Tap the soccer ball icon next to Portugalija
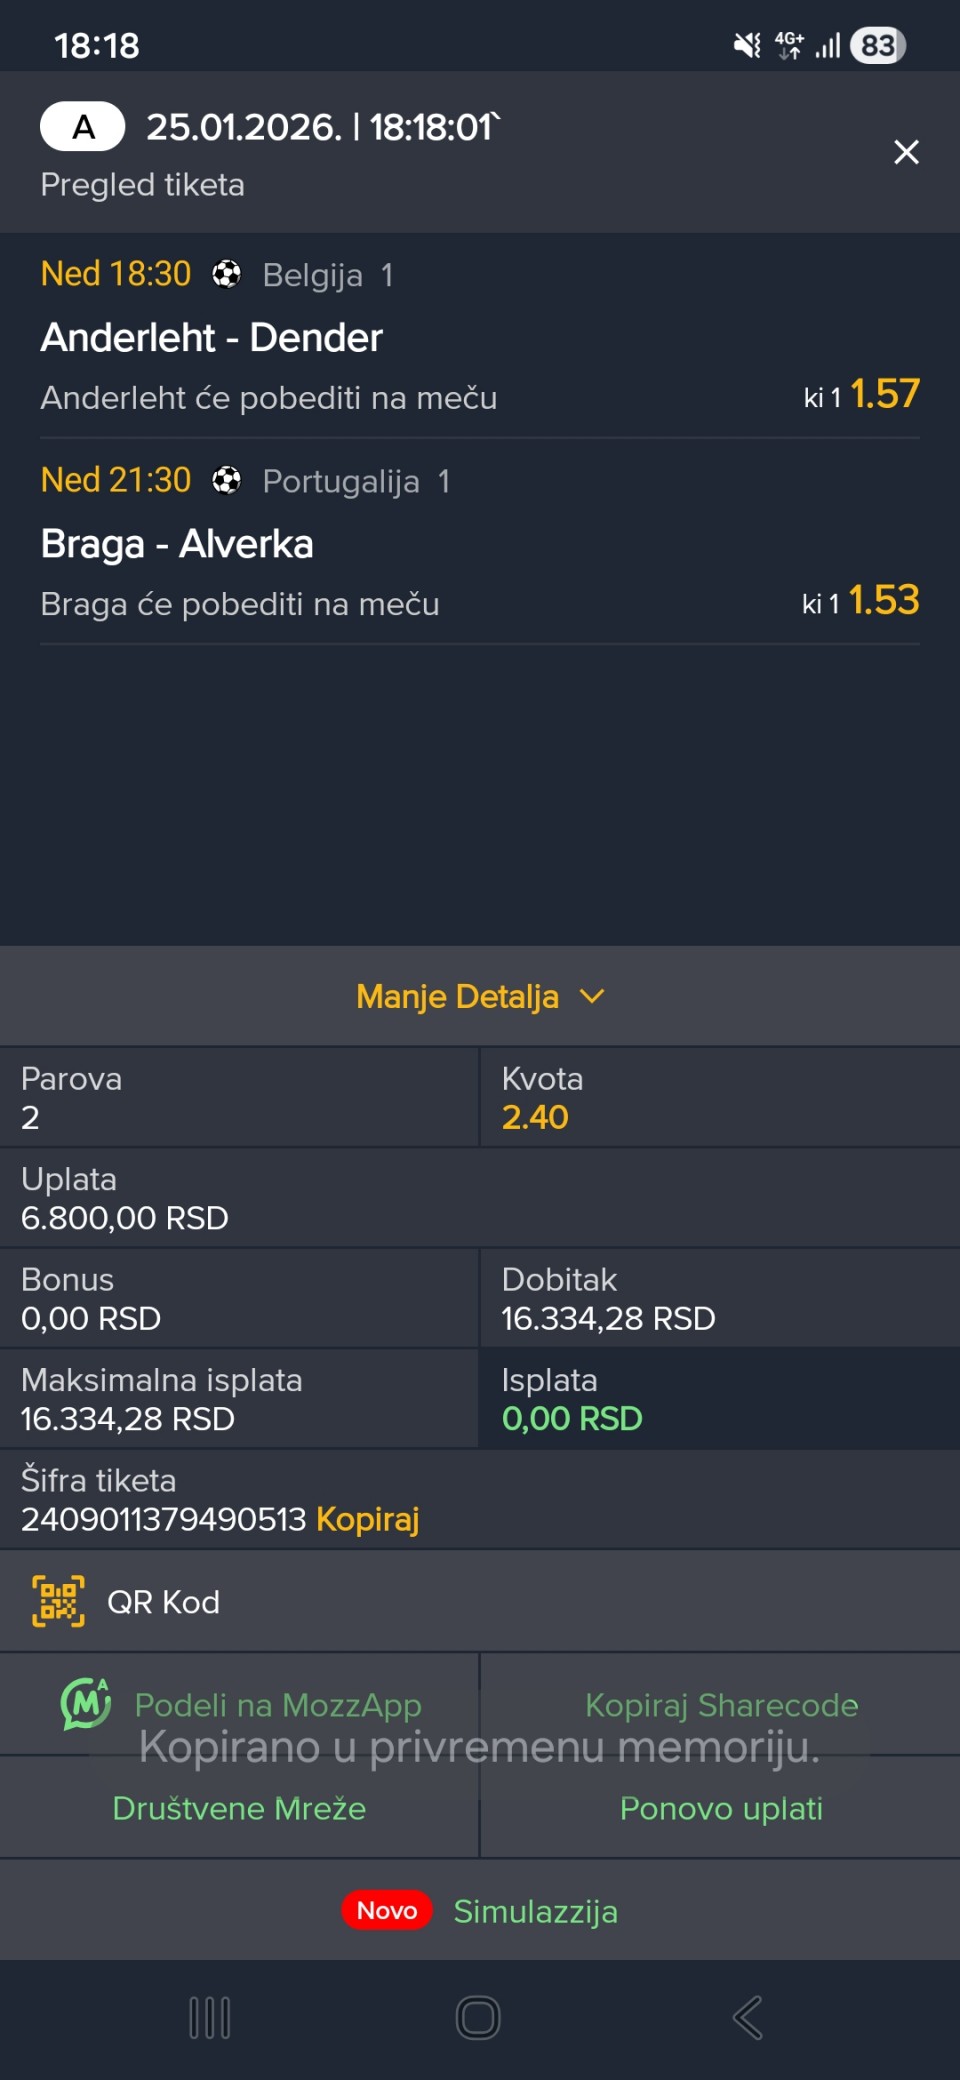 click(227, 481)
